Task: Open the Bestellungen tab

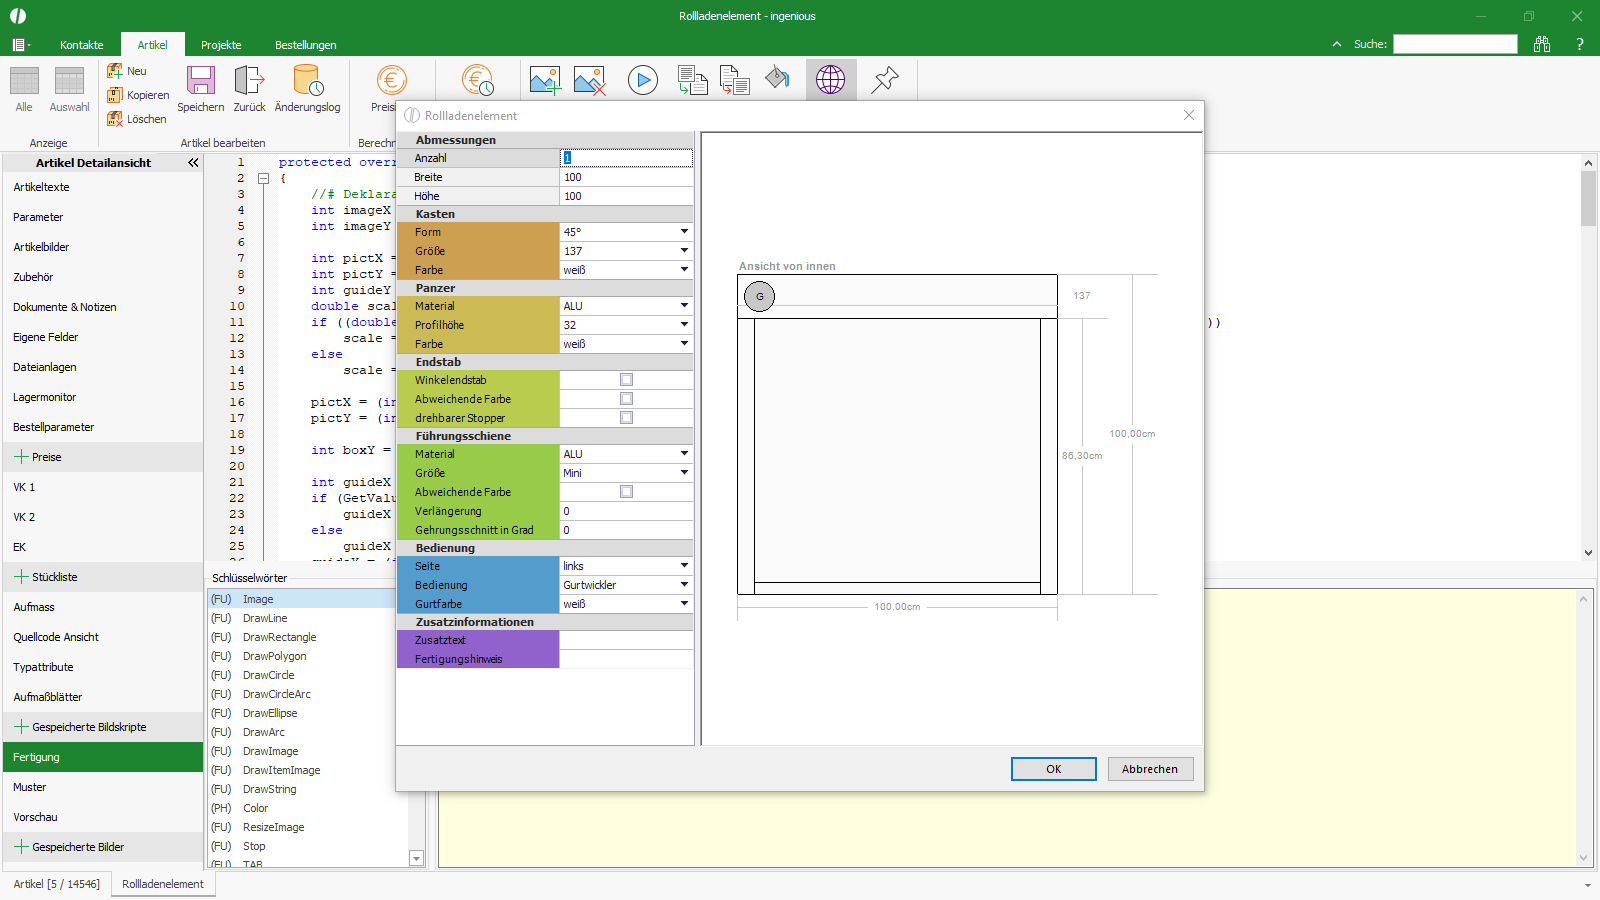Action: point(305,45)
